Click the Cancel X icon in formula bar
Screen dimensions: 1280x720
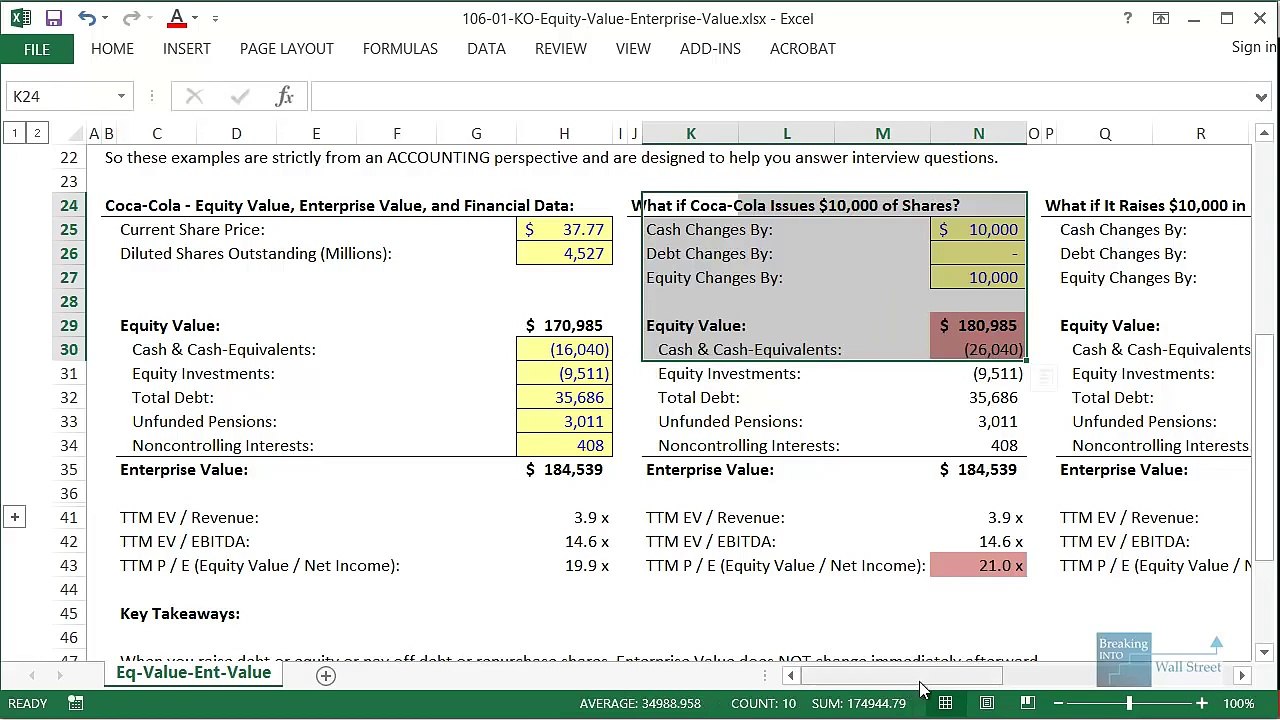(x=194, y=96)
